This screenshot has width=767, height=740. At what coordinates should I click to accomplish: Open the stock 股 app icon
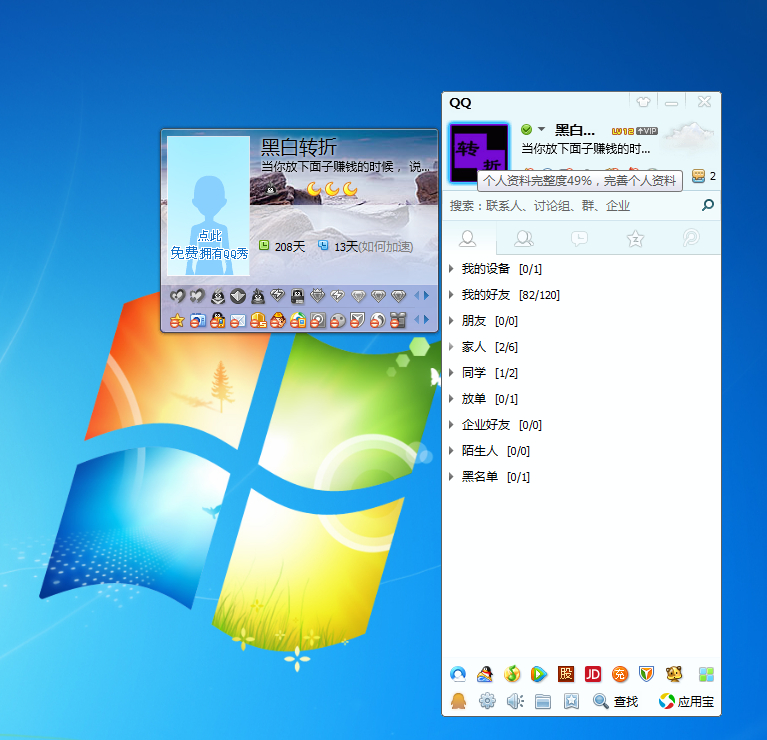click(x=566, y=674)
